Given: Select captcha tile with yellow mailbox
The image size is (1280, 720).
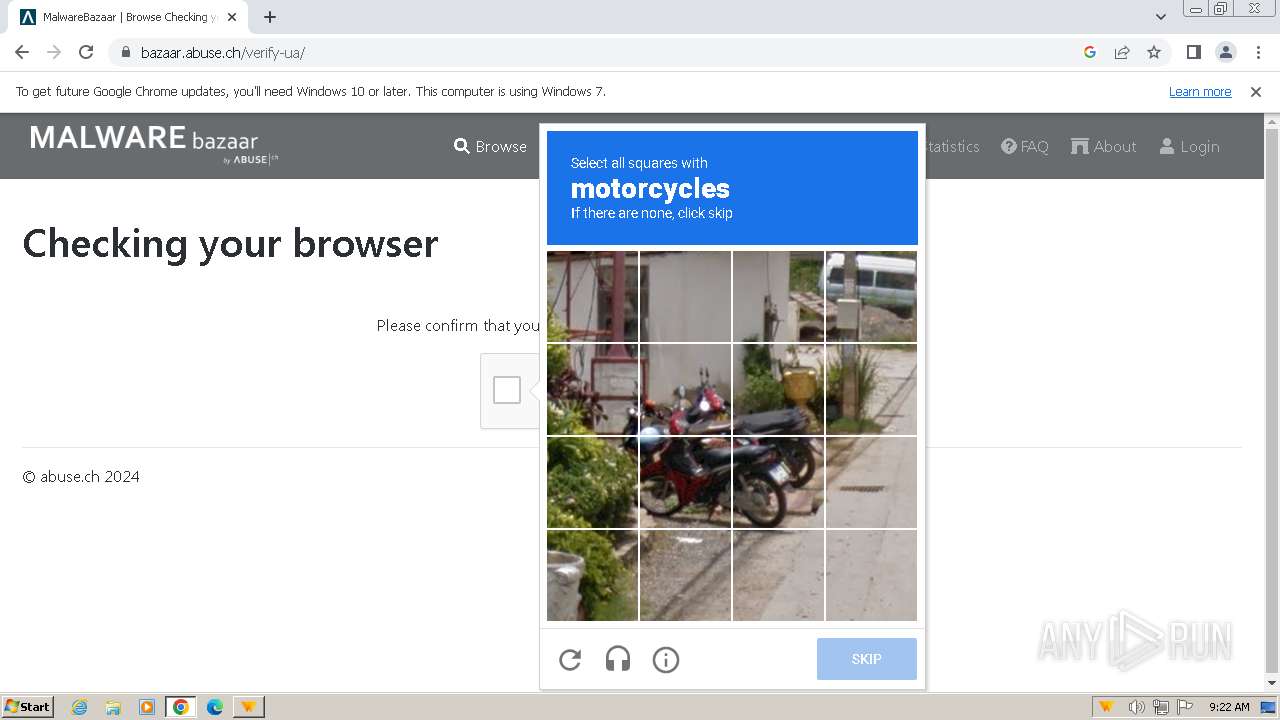Looking at the screenshot, I should (x=778, y=390).
